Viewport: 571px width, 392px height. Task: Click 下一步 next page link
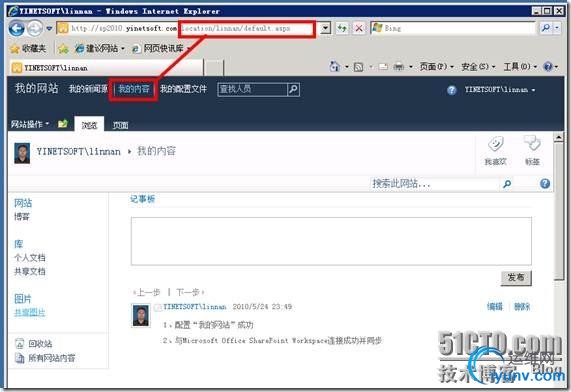190,292
